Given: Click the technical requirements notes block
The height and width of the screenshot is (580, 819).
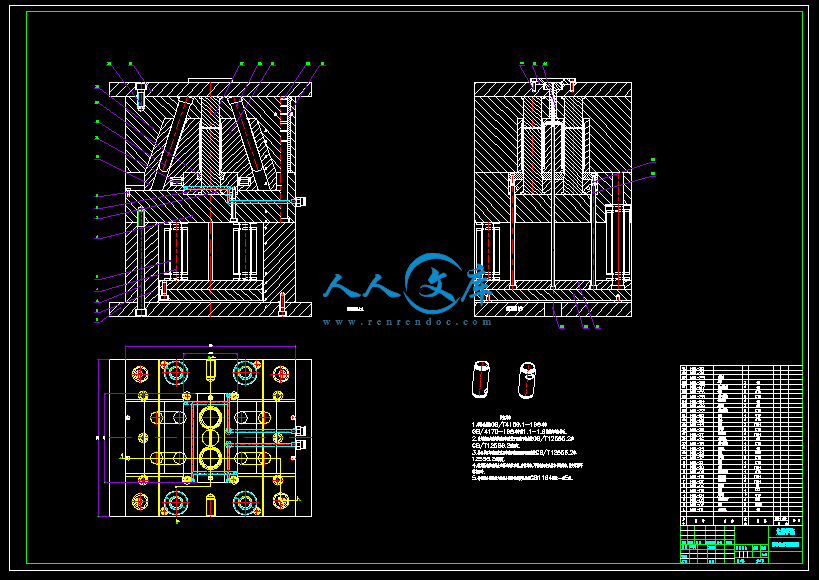Looking at the screenshot, I should pyautogui.click(x=527, y=447).
